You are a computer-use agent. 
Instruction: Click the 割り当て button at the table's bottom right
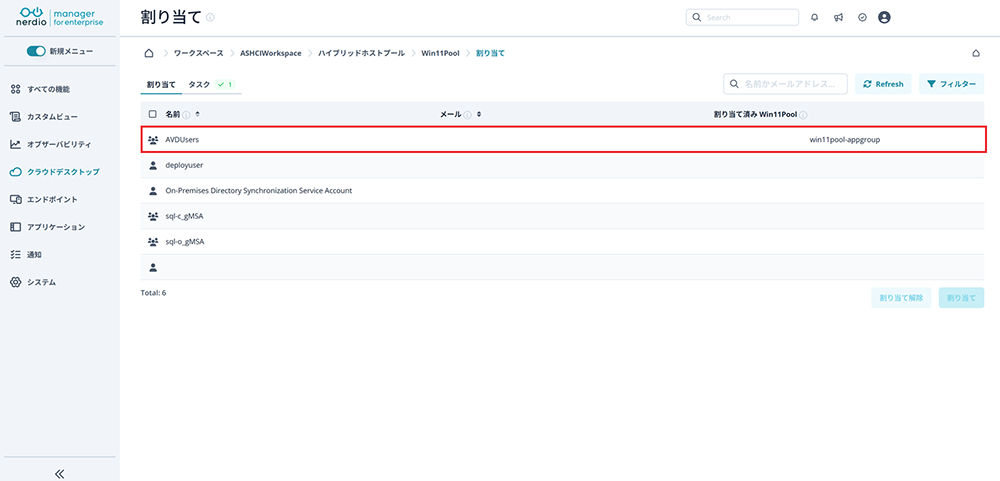tap(961, 298)
